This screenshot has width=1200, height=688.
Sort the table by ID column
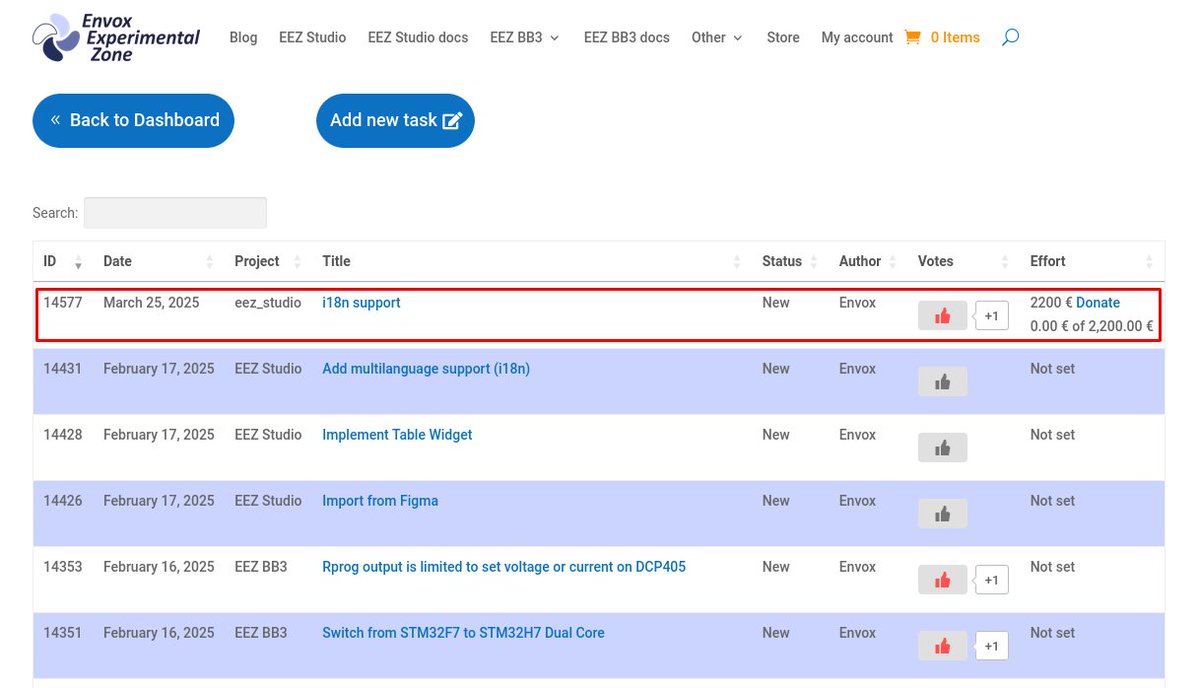[63, 261]
